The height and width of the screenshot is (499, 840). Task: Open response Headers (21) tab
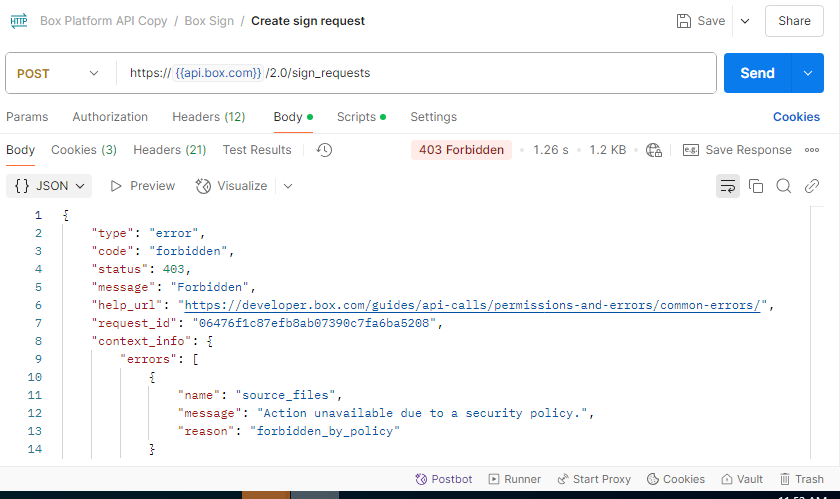tap(170, 150)
